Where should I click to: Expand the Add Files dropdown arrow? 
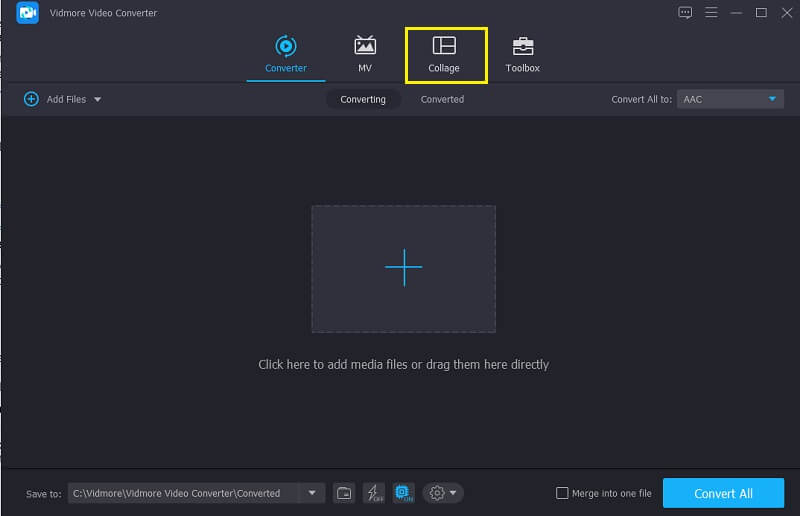(98, 100)
